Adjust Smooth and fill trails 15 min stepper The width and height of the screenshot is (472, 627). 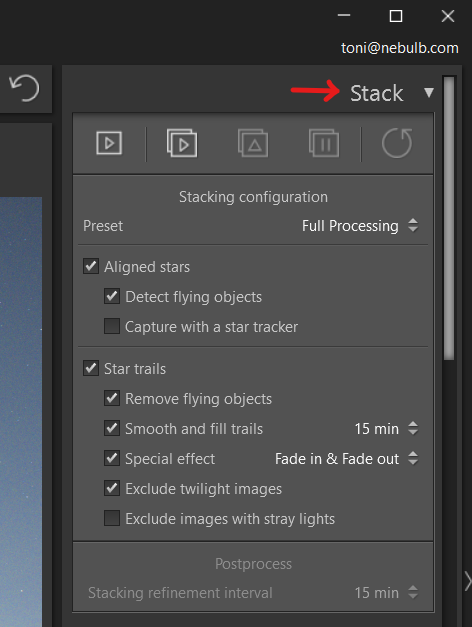(413, 429)
